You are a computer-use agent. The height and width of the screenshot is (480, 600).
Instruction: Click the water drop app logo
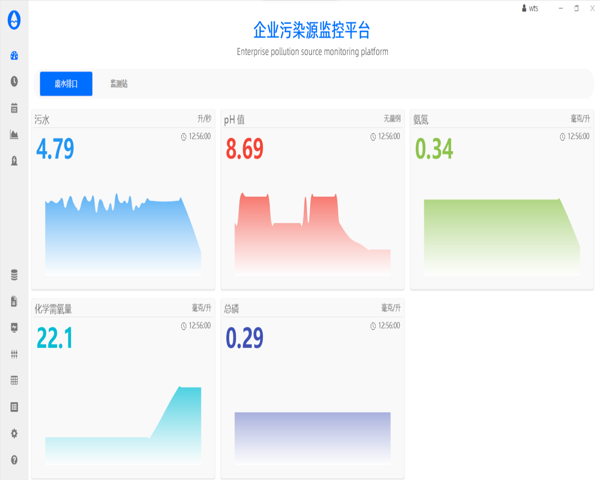(14, 21)
